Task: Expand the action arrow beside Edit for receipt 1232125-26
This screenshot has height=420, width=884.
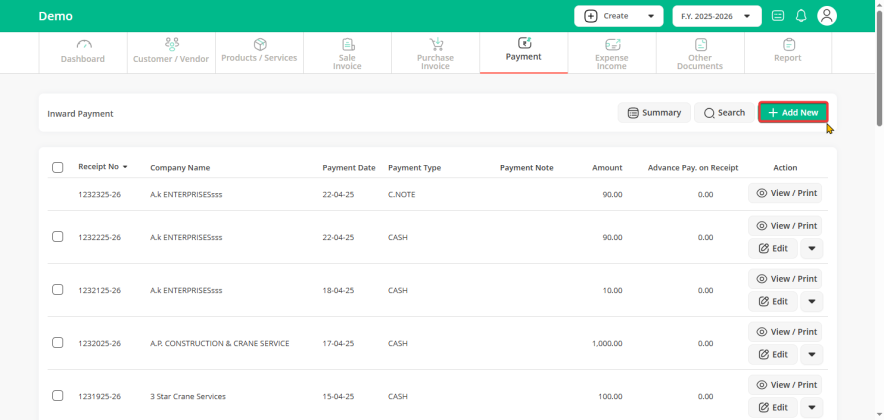Action: 811,302
